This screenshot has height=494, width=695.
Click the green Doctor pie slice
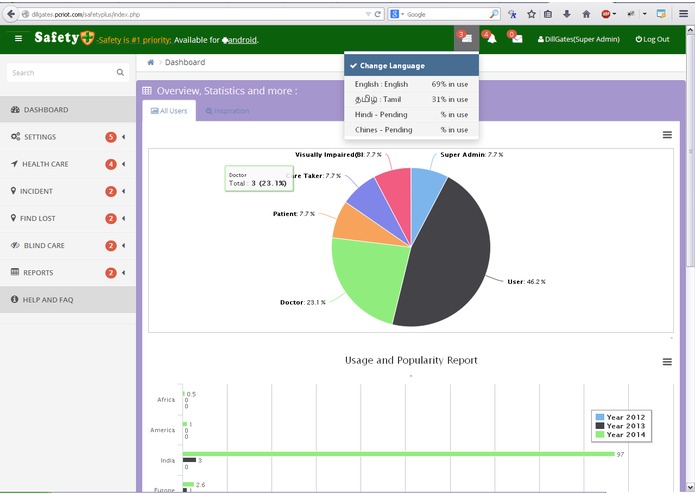(x=370, y=277)
